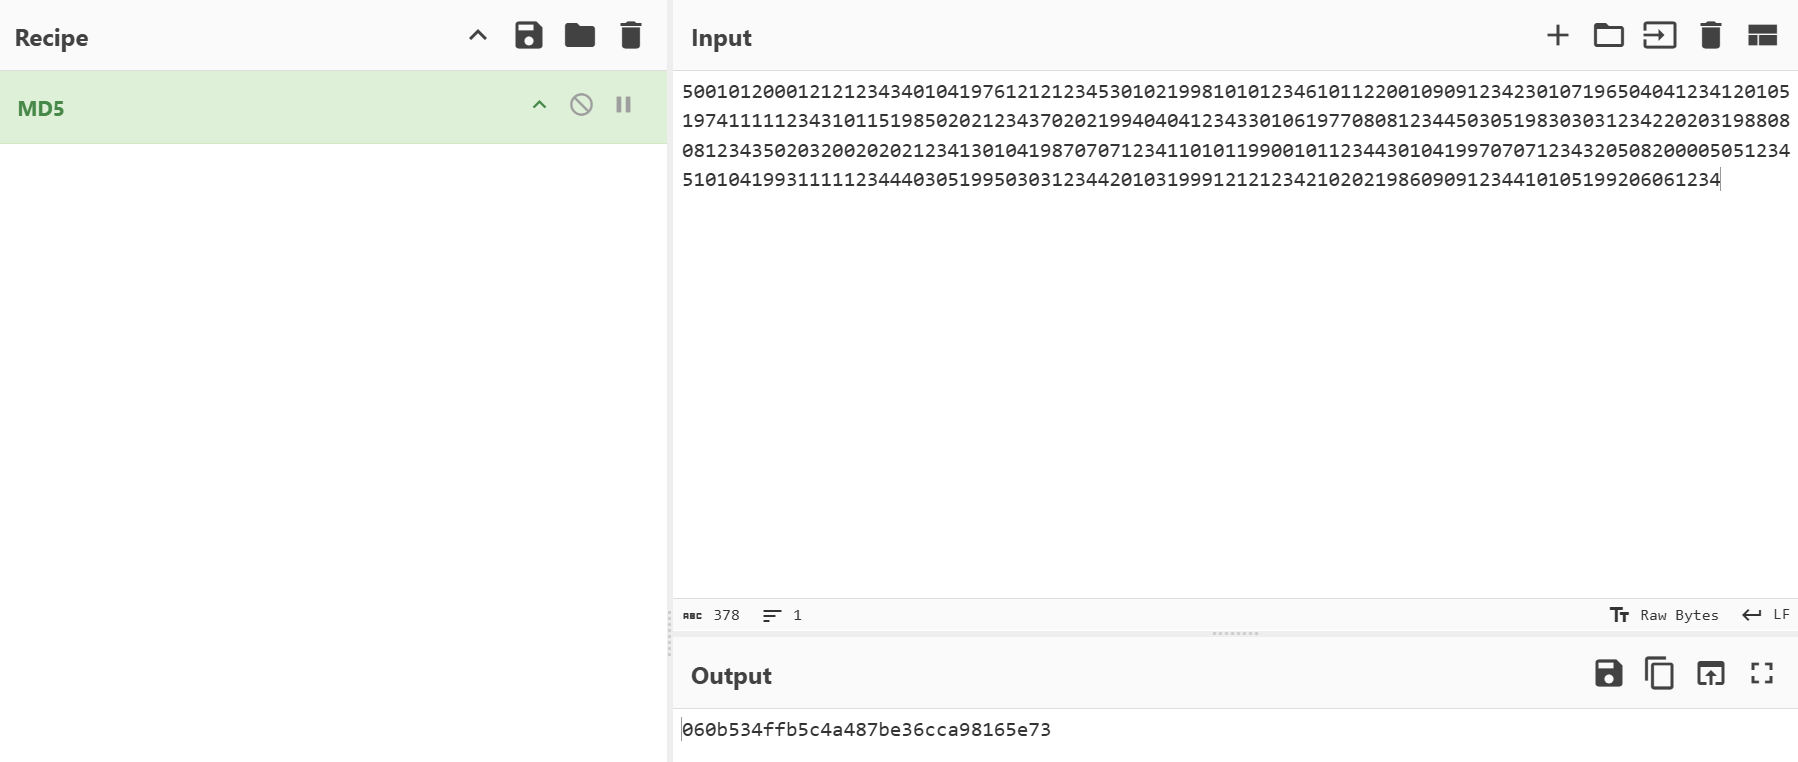Clear input and output with trash icon
Viewport: 1798px width, 762px height.
[x=1711, y=36]
